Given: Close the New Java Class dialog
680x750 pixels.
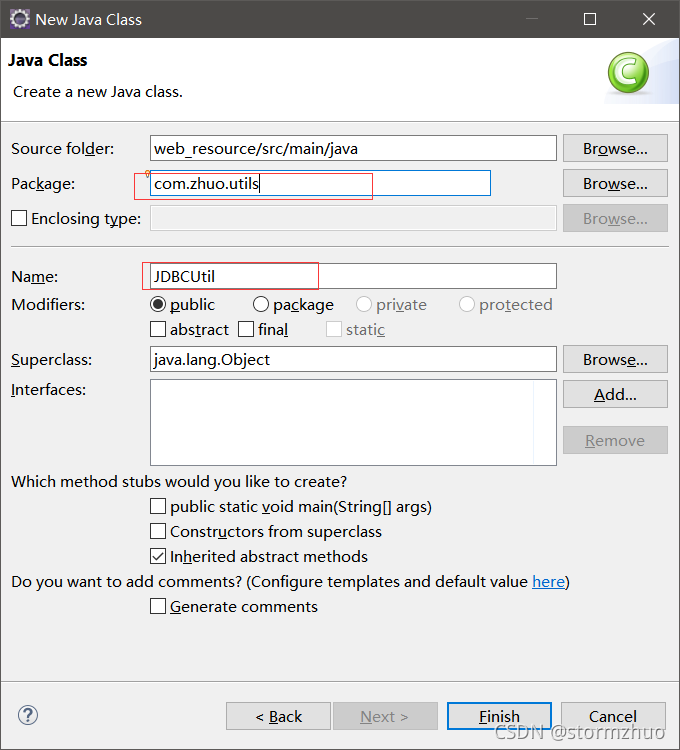Looking at the screenshot, I should (649, 19).
